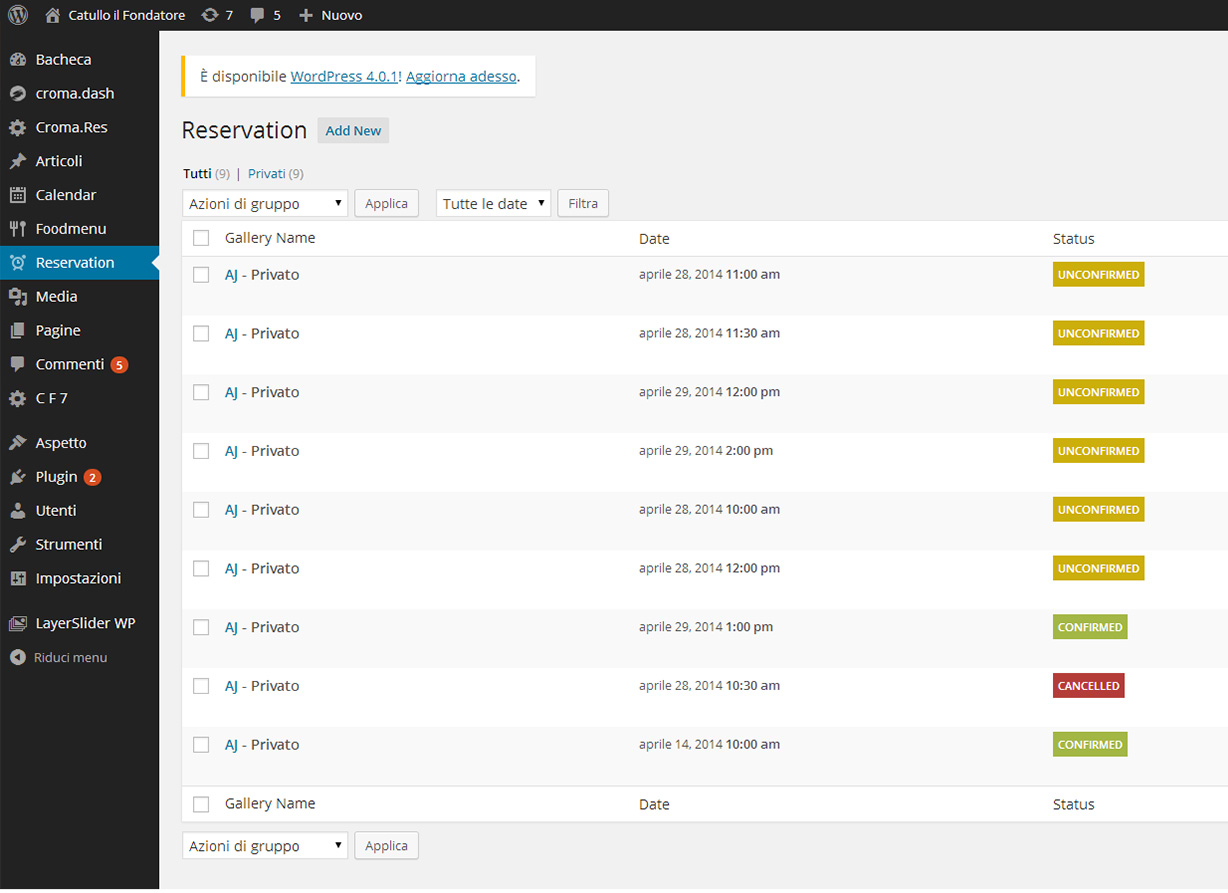Open the comments bubble icon showing 5
Image resolution: width=1228 pixels, height=893 pixels.
coord(258,16)
